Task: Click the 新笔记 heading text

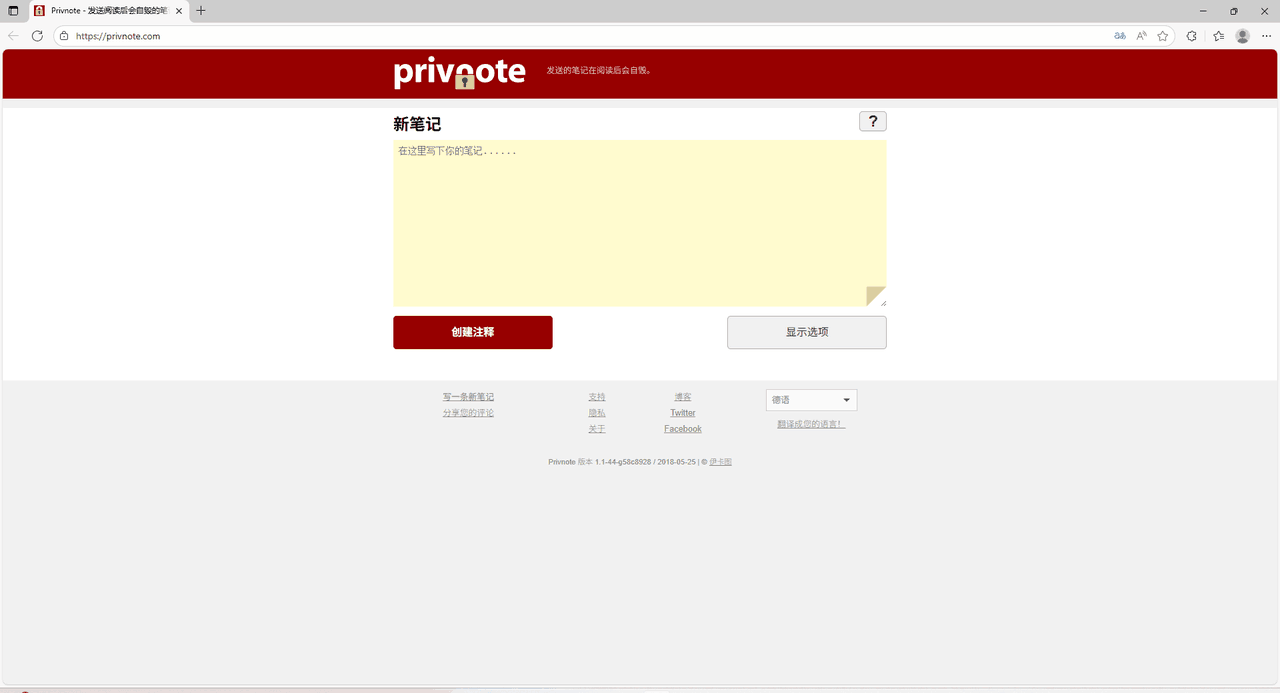Action: (417, 124)
